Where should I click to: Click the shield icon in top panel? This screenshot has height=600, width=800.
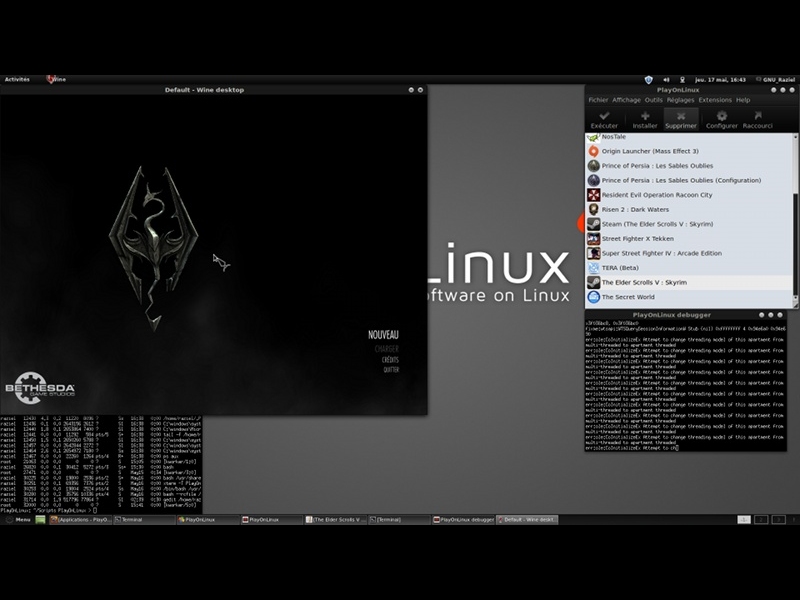pos(649,79)
